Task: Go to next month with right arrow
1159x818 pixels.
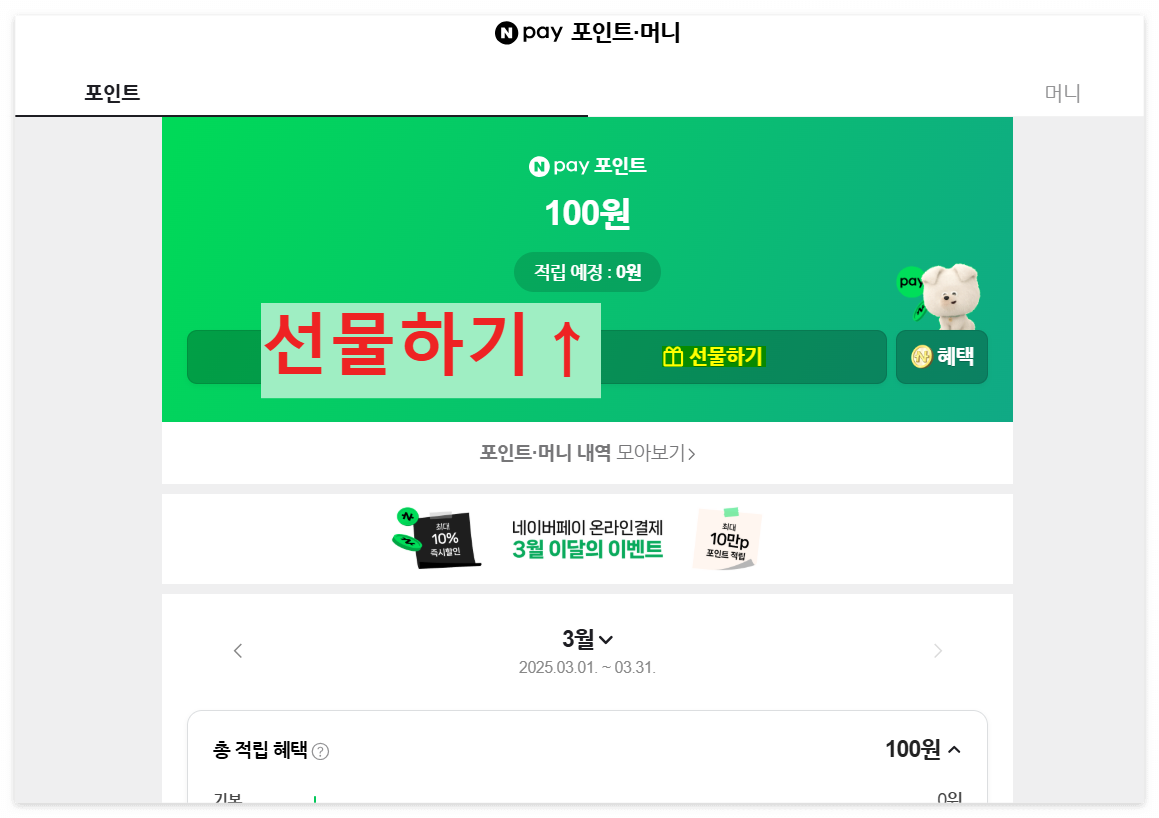Action: 937,651
